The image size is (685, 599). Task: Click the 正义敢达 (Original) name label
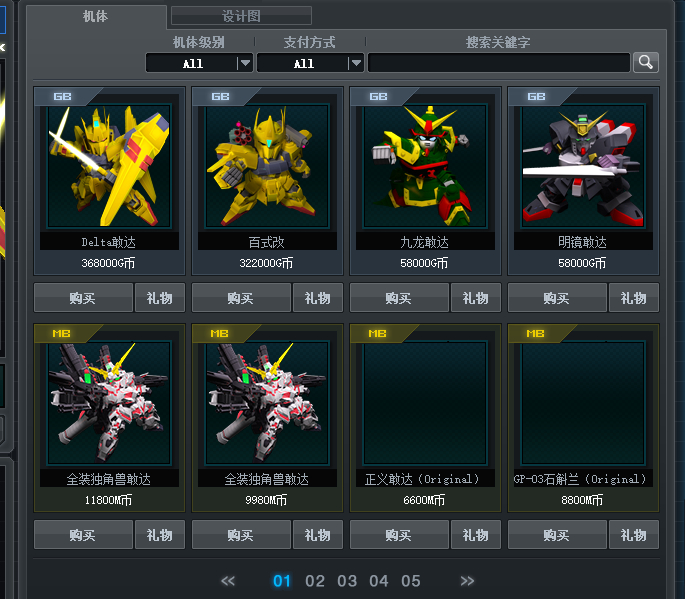pyautogui.click(x=423, y=479)
